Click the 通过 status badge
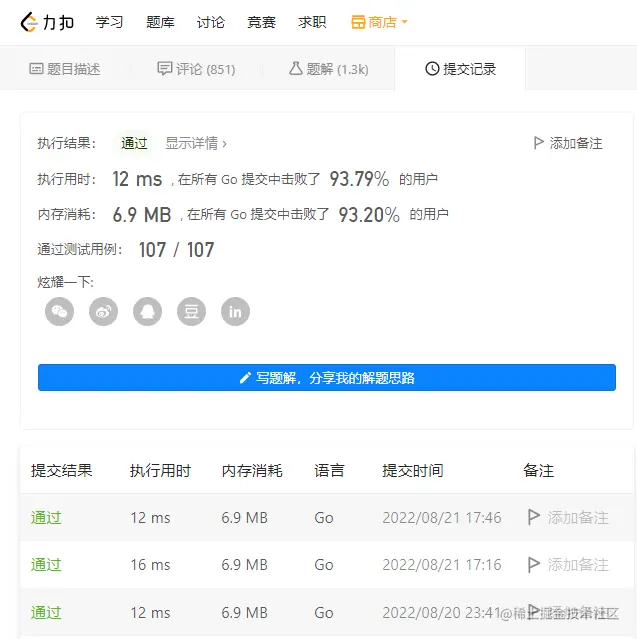 click(x=134, y=143)
